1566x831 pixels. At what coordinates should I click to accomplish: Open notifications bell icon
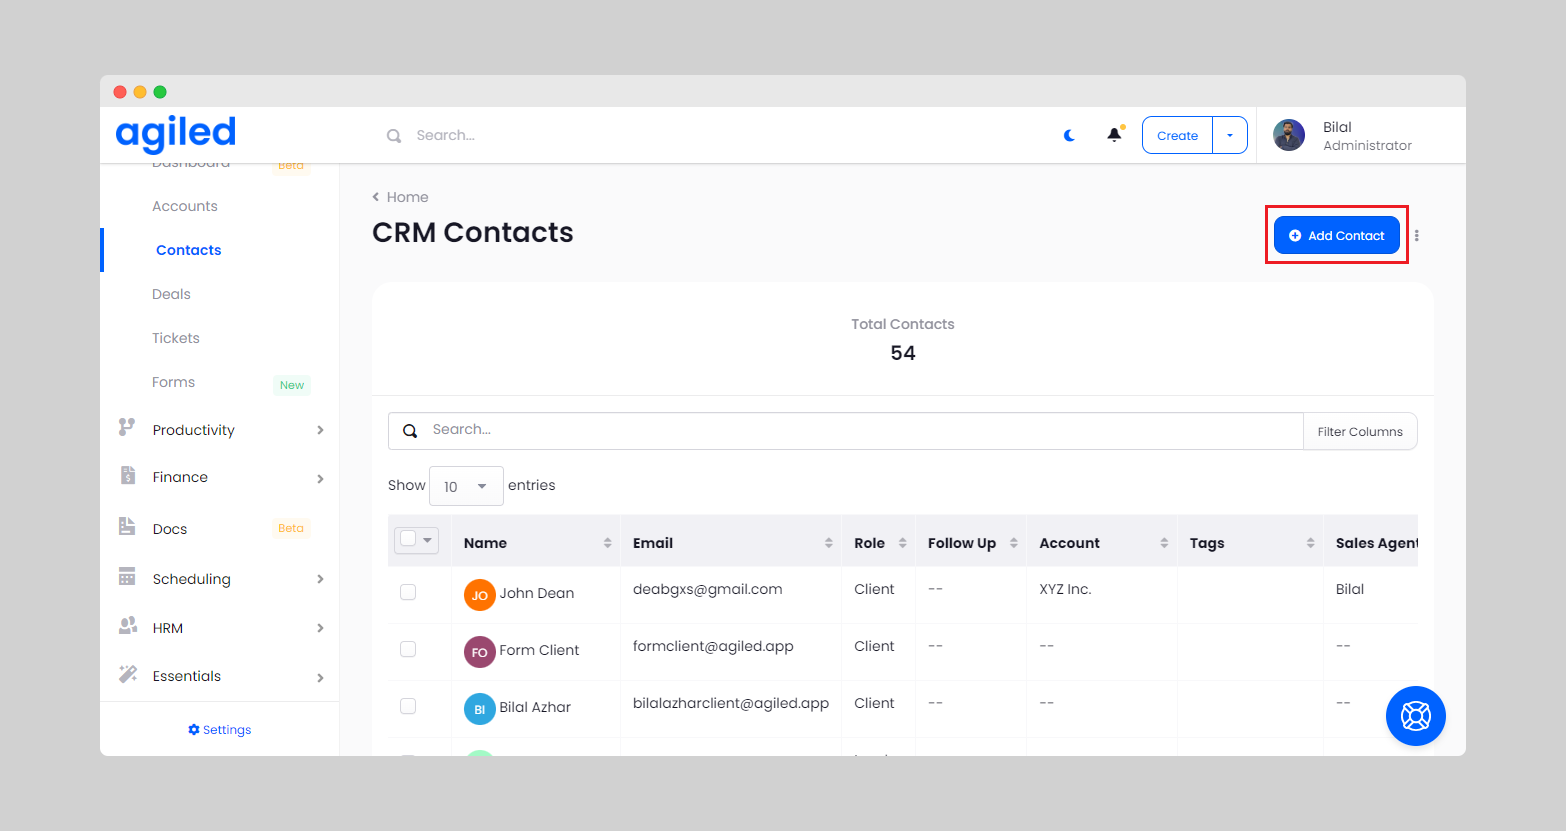(x=1114, y=135)
